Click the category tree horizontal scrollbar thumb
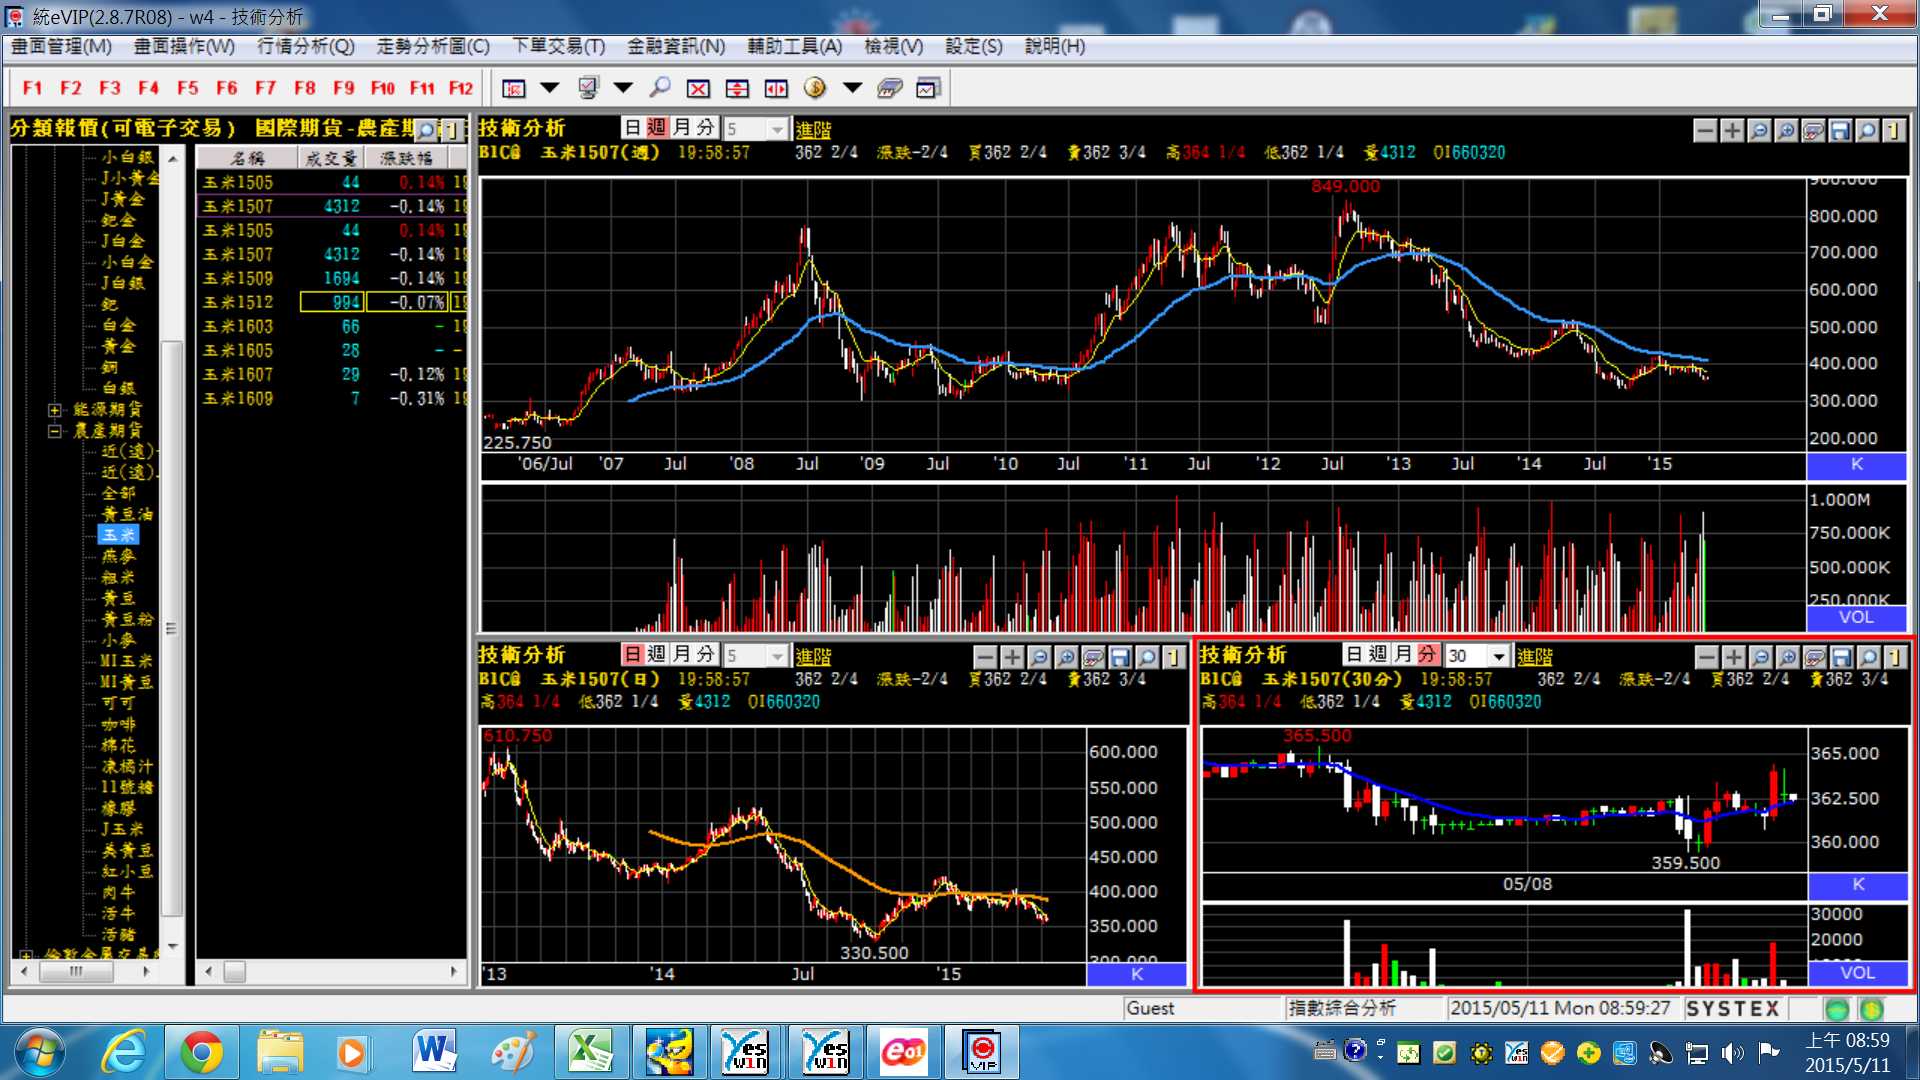Viewport: 1920px width, 1080px height. click(76, 971)
